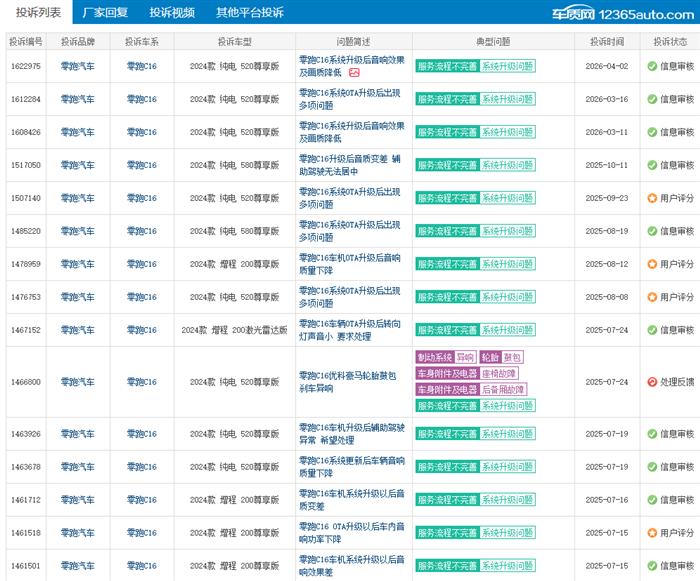Open the 其他平台投诉 tab

tap(250, 12)
